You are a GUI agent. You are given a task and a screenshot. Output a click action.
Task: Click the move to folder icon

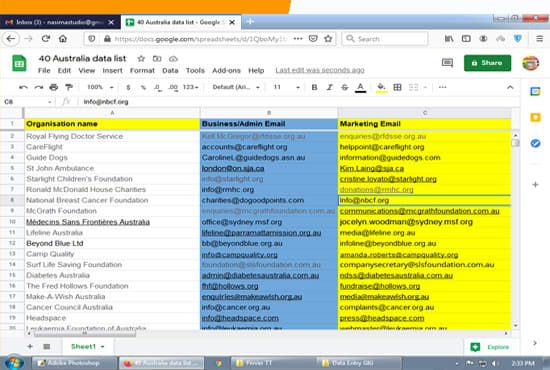[x=157, y=59]
